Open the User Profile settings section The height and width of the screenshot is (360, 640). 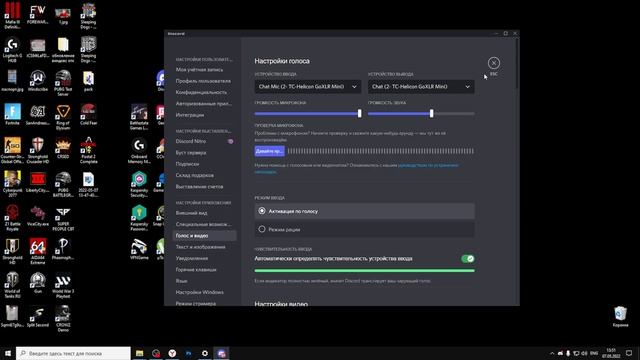tap(203, 81)
